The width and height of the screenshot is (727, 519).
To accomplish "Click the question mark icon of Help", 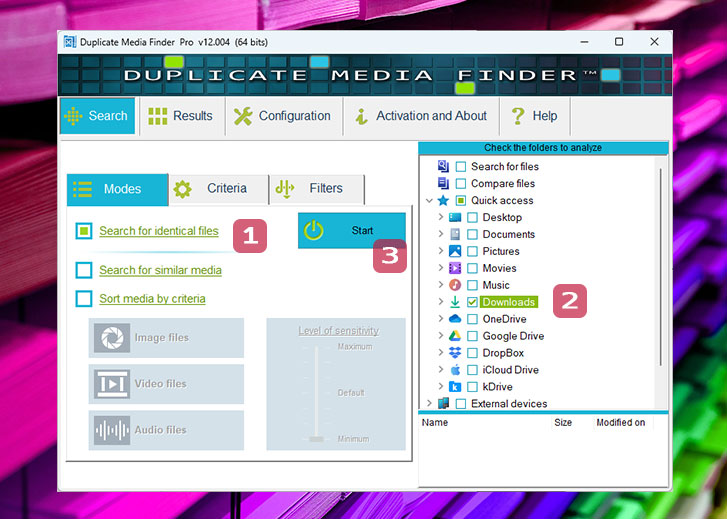I will (517, 116).
